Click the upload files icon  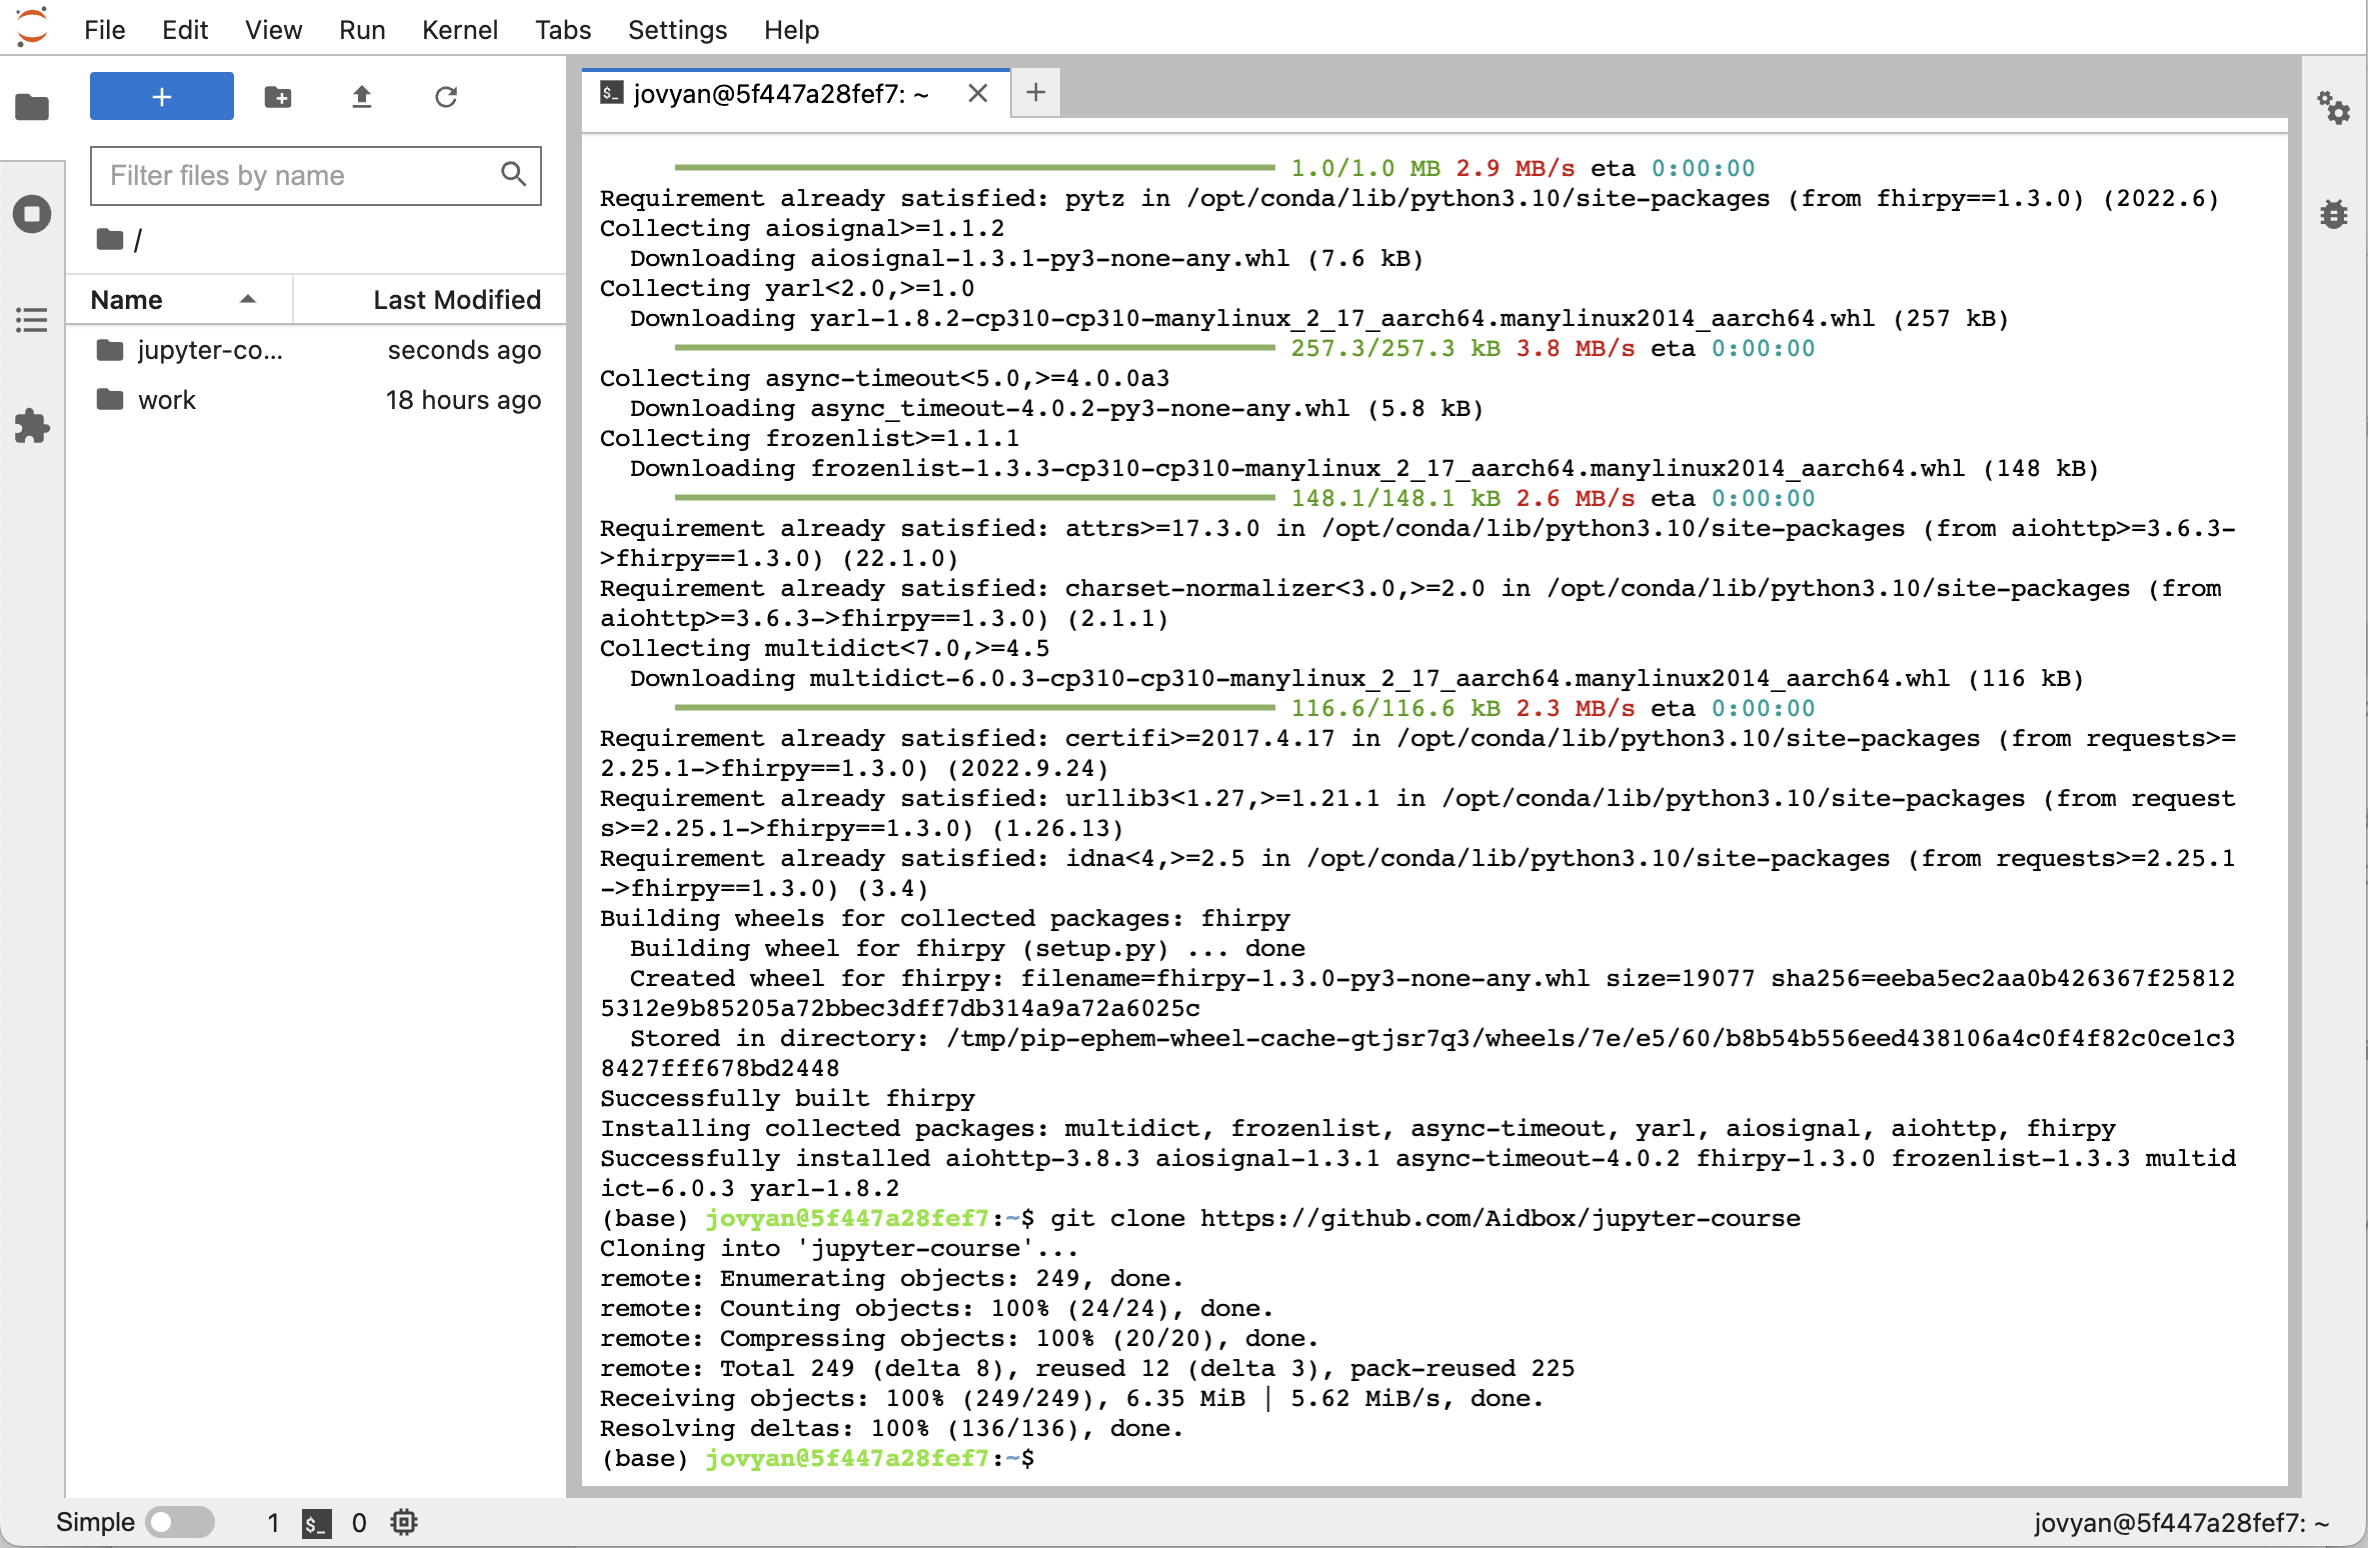(x=361, y=97)
